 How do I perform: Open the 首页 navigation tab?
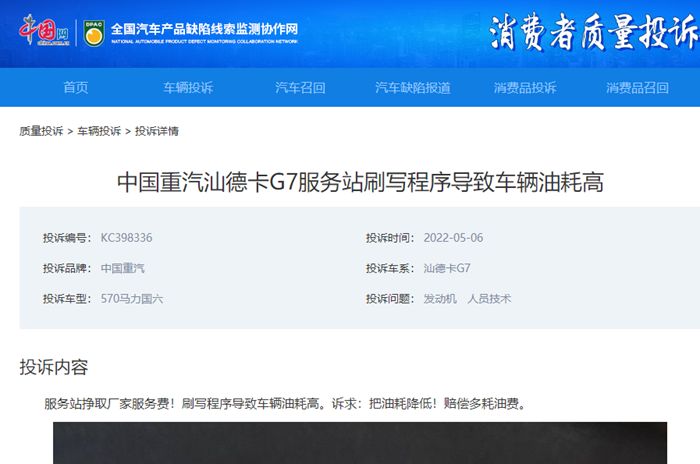76,88
